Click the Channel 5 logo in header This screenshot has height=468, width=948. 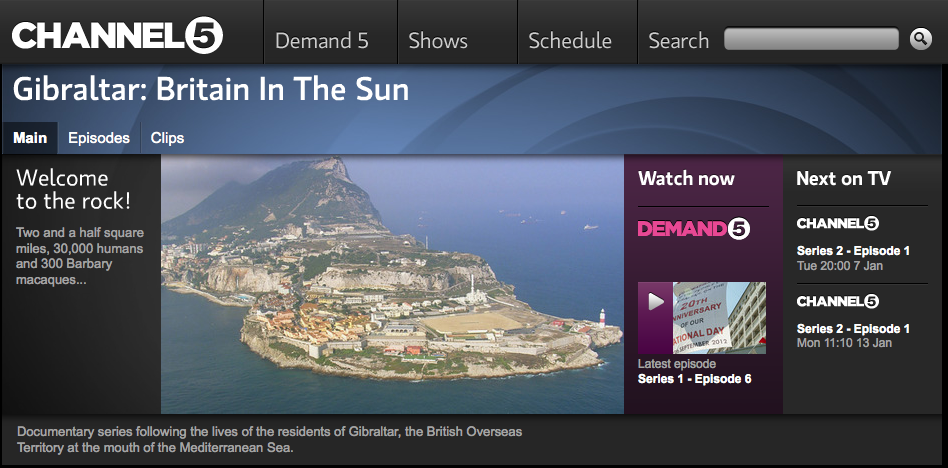pos(117,35)
